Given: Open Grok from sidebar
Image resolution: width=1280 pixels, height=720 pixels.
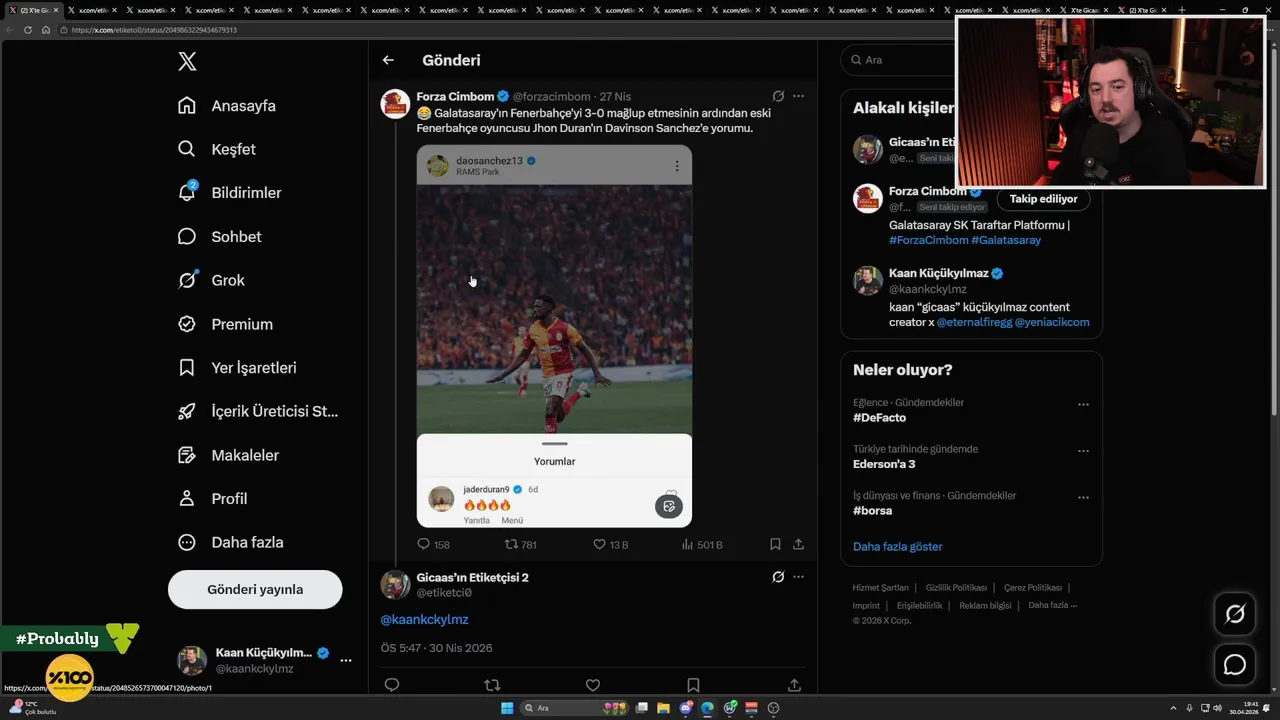Looking at the screenshot, I should 228,280.
